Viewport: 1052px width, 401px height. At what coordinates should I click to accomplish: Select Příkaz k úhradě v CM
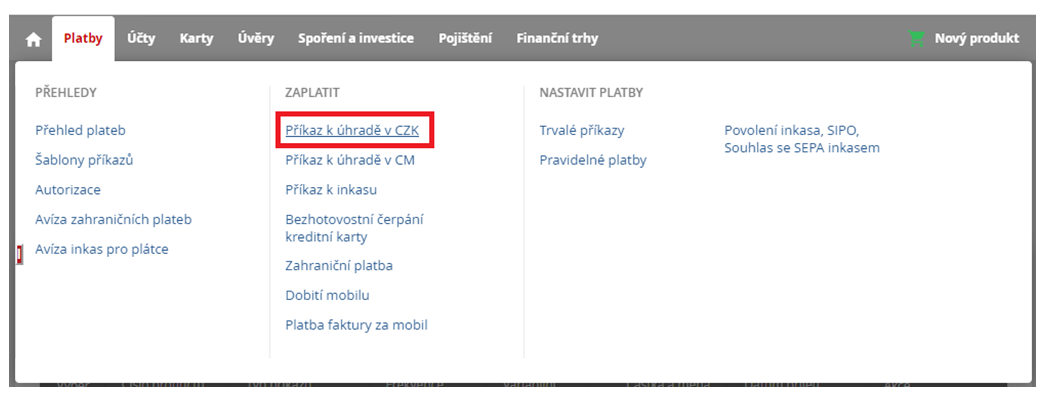pyautogui.click(x=350, y=160)
